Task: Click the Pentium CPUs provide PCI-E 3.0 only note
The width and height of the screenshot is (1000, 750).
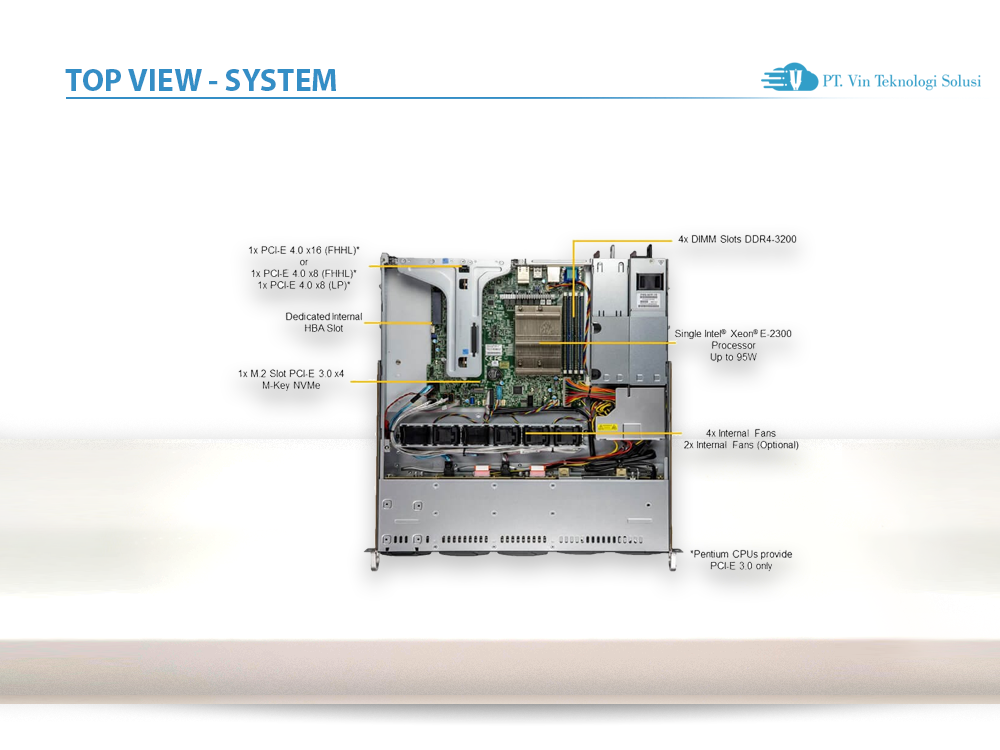Action: click(741, 560)
